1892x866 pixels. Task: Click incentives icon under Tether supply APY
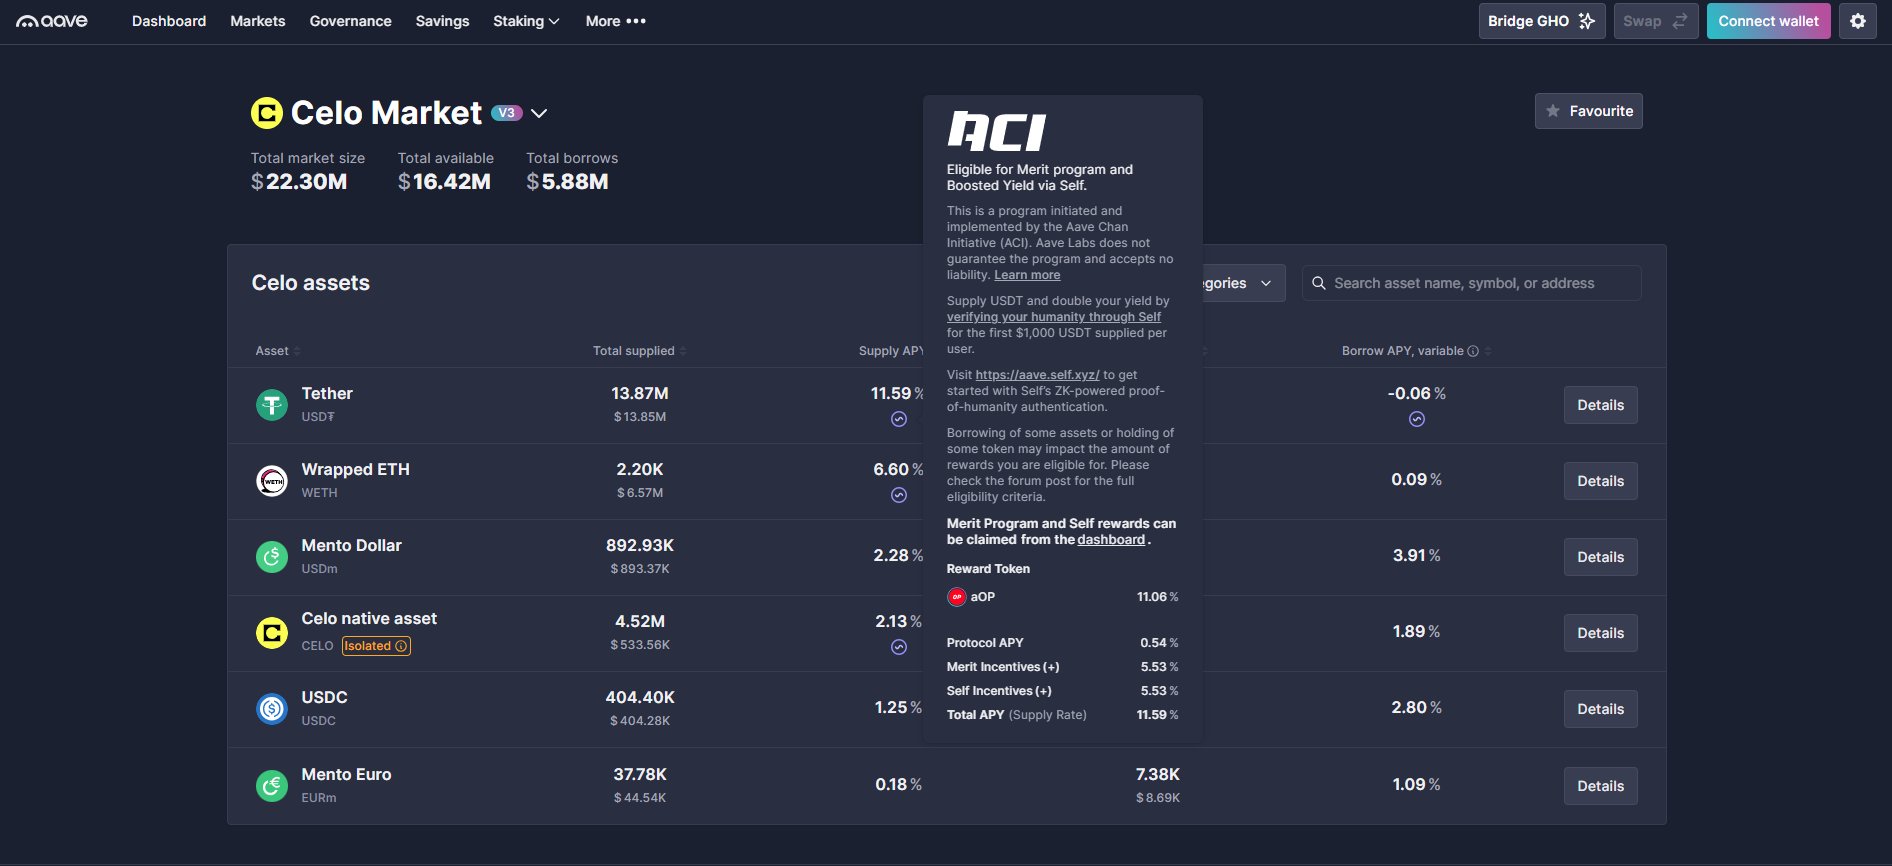899,419
